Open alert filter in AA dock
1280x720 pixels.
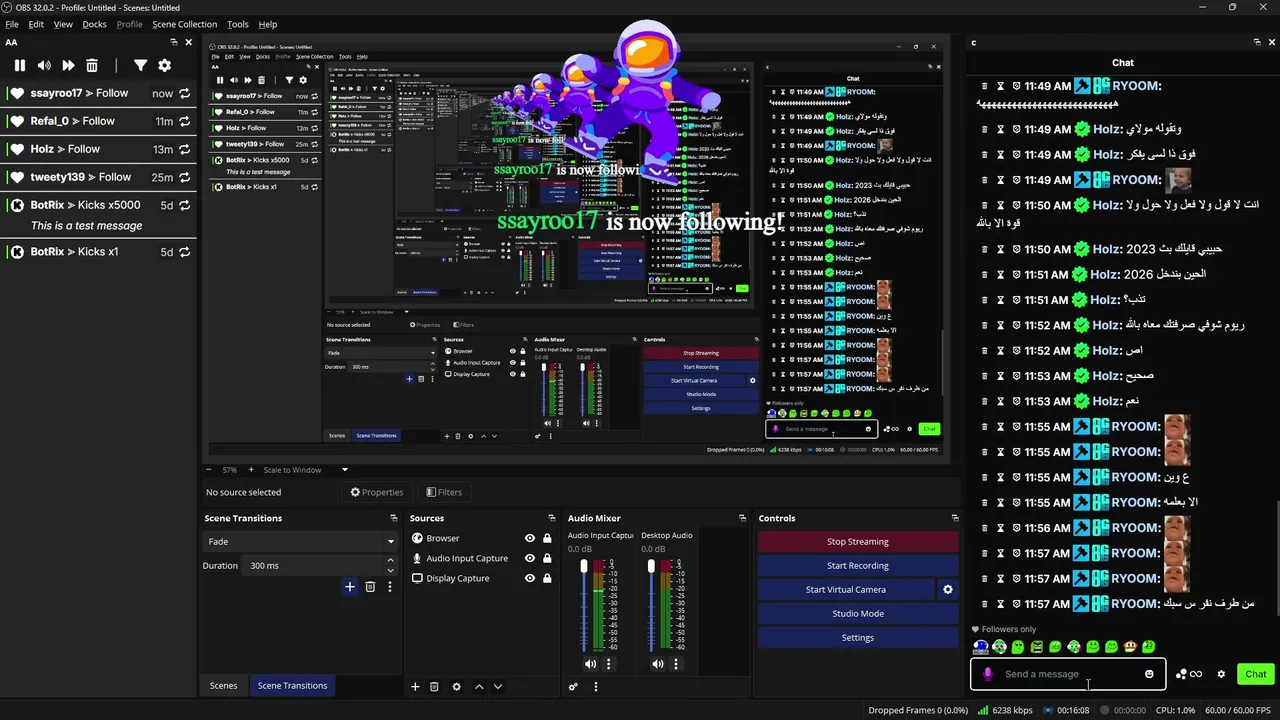point(140,66)
